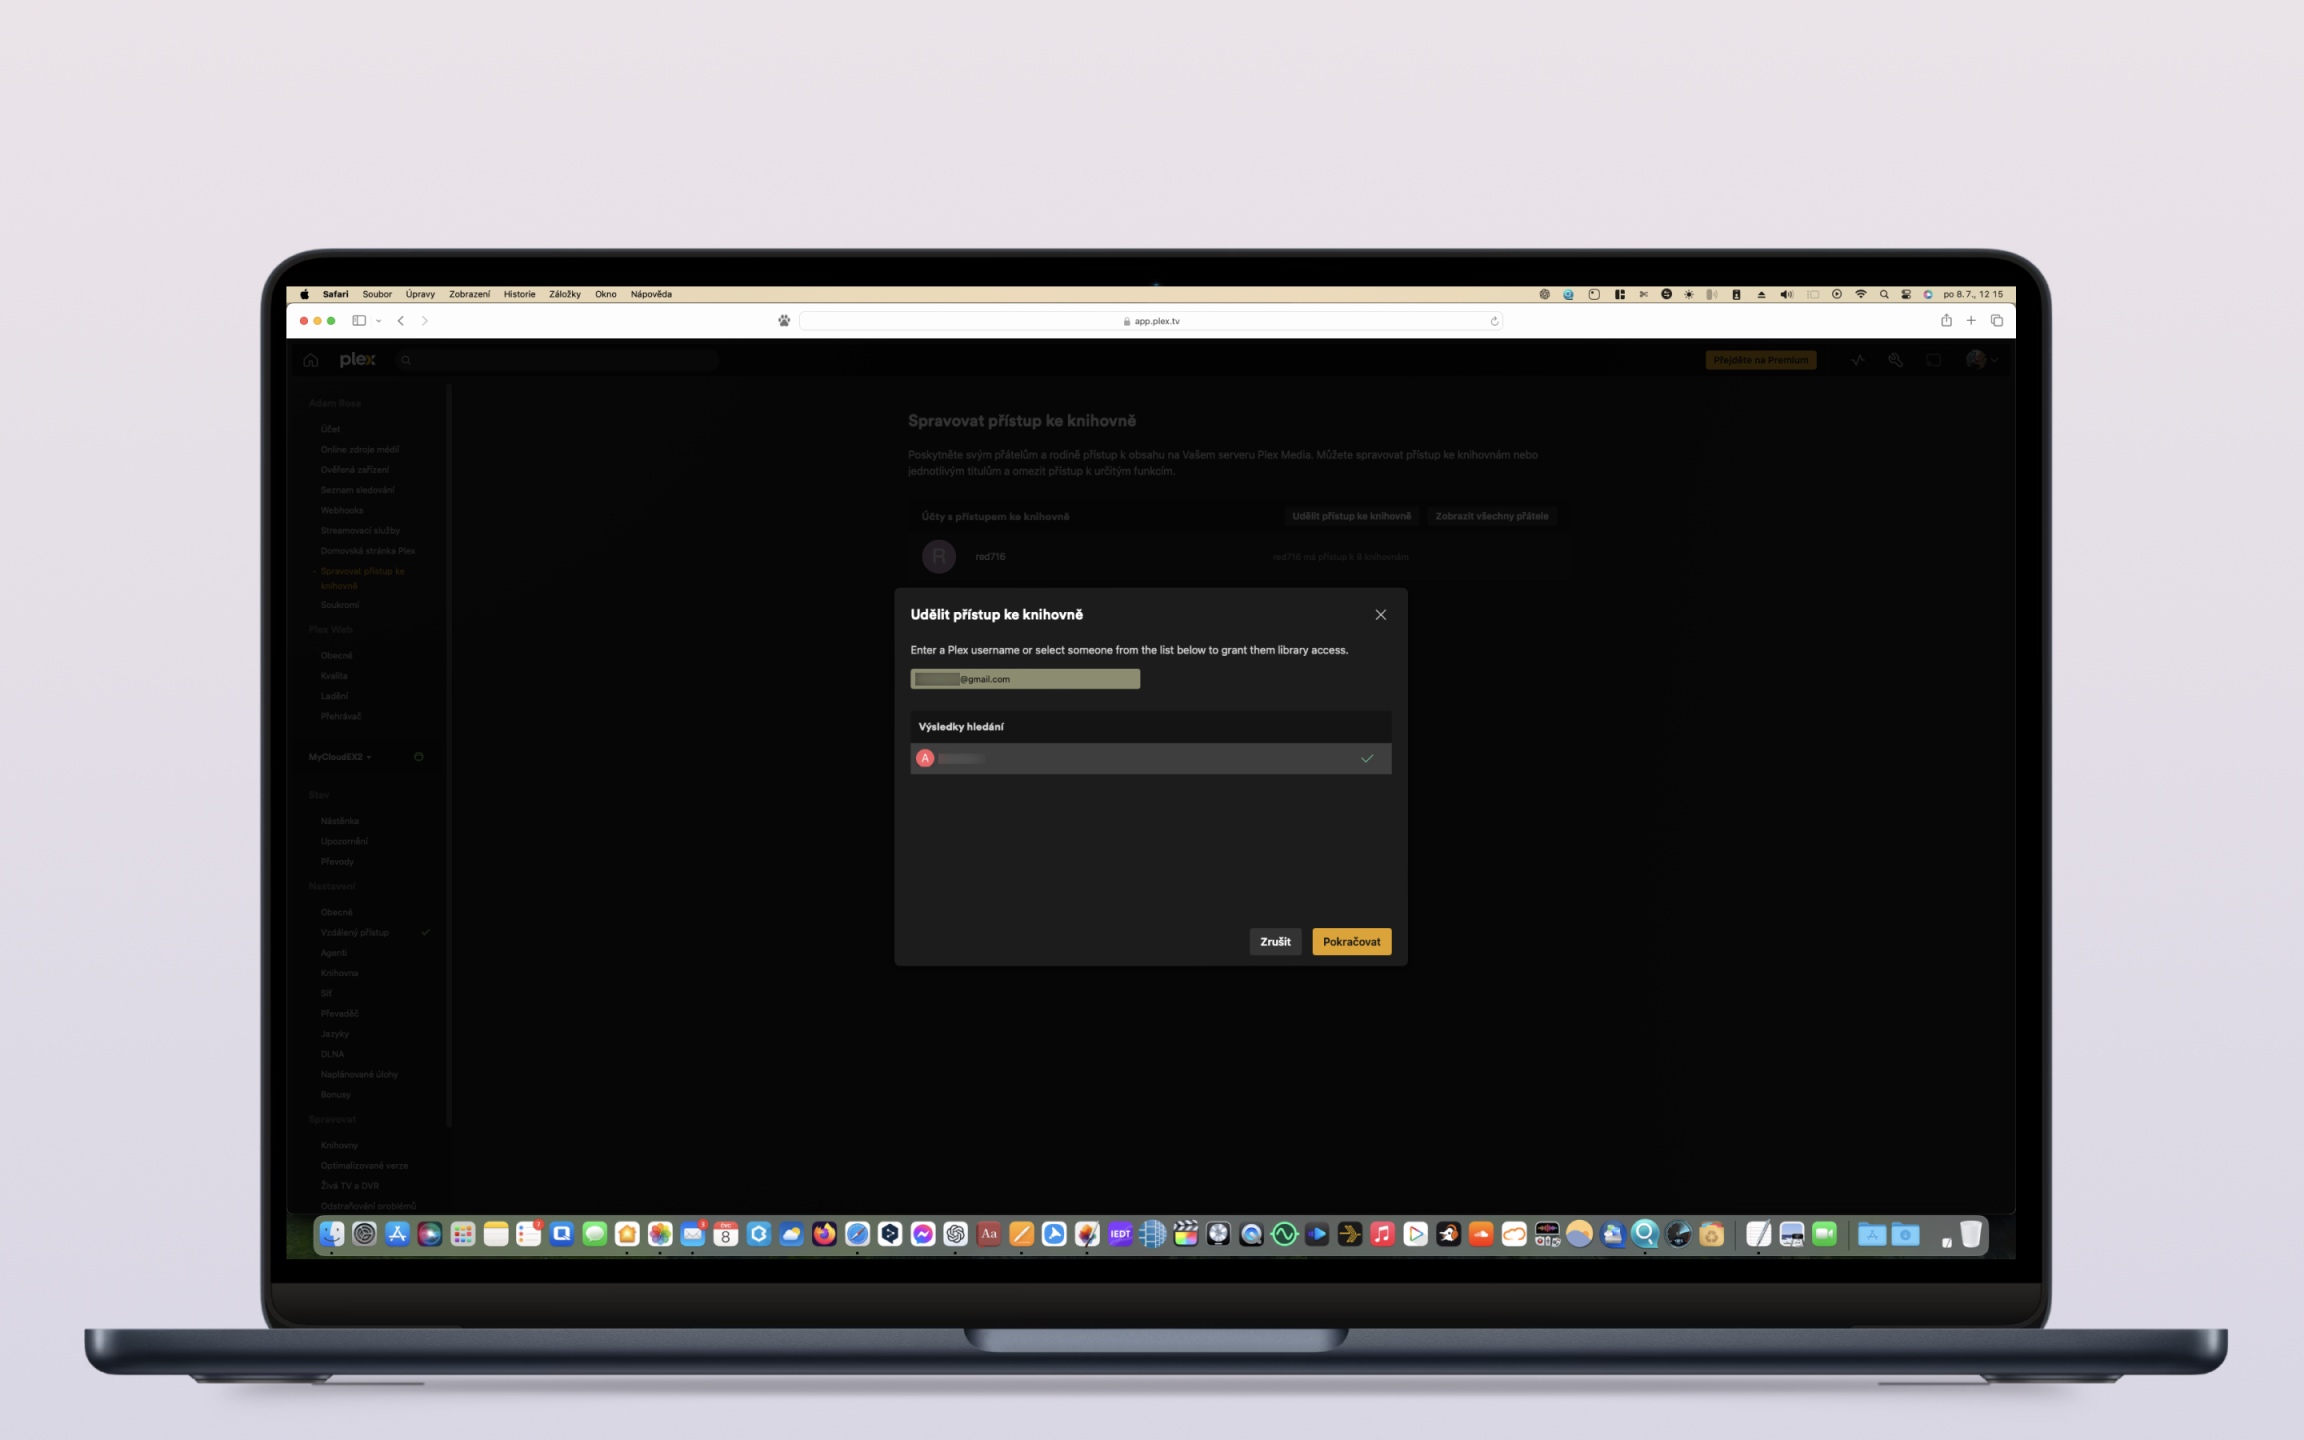Click the Zrušit button
2304x1440 pixels.
[1274, 941]
